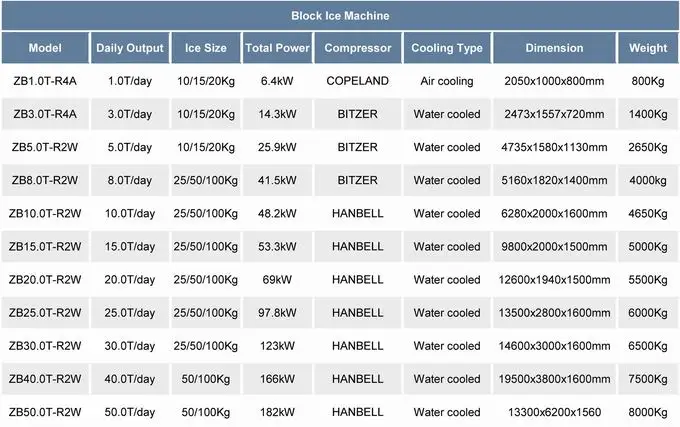Click the Weight column header
680x427 pixels.
648,48
